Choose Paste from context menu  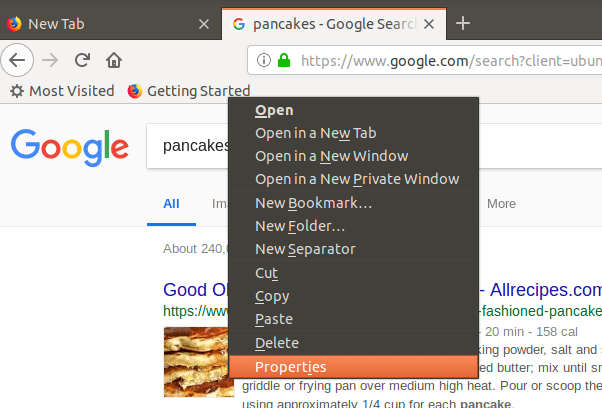point(353,319)
